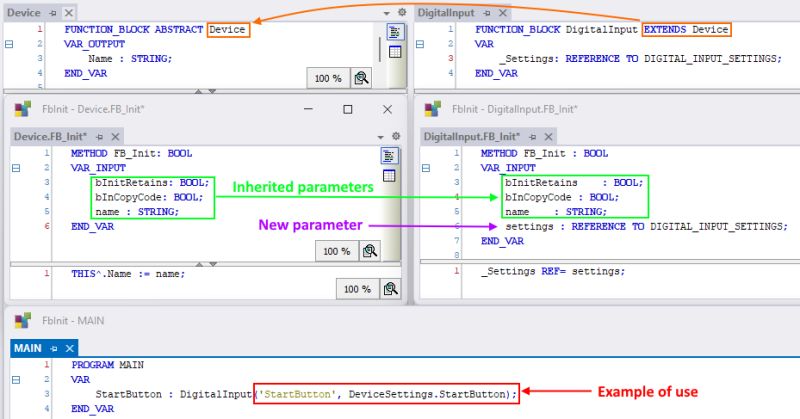Viewport: 800px width, 419px height.
Task: Click '_Settings: REFERENCE TO DIGITAL_INPUT_SETTINGS;' line
Action: coord(640,59)
